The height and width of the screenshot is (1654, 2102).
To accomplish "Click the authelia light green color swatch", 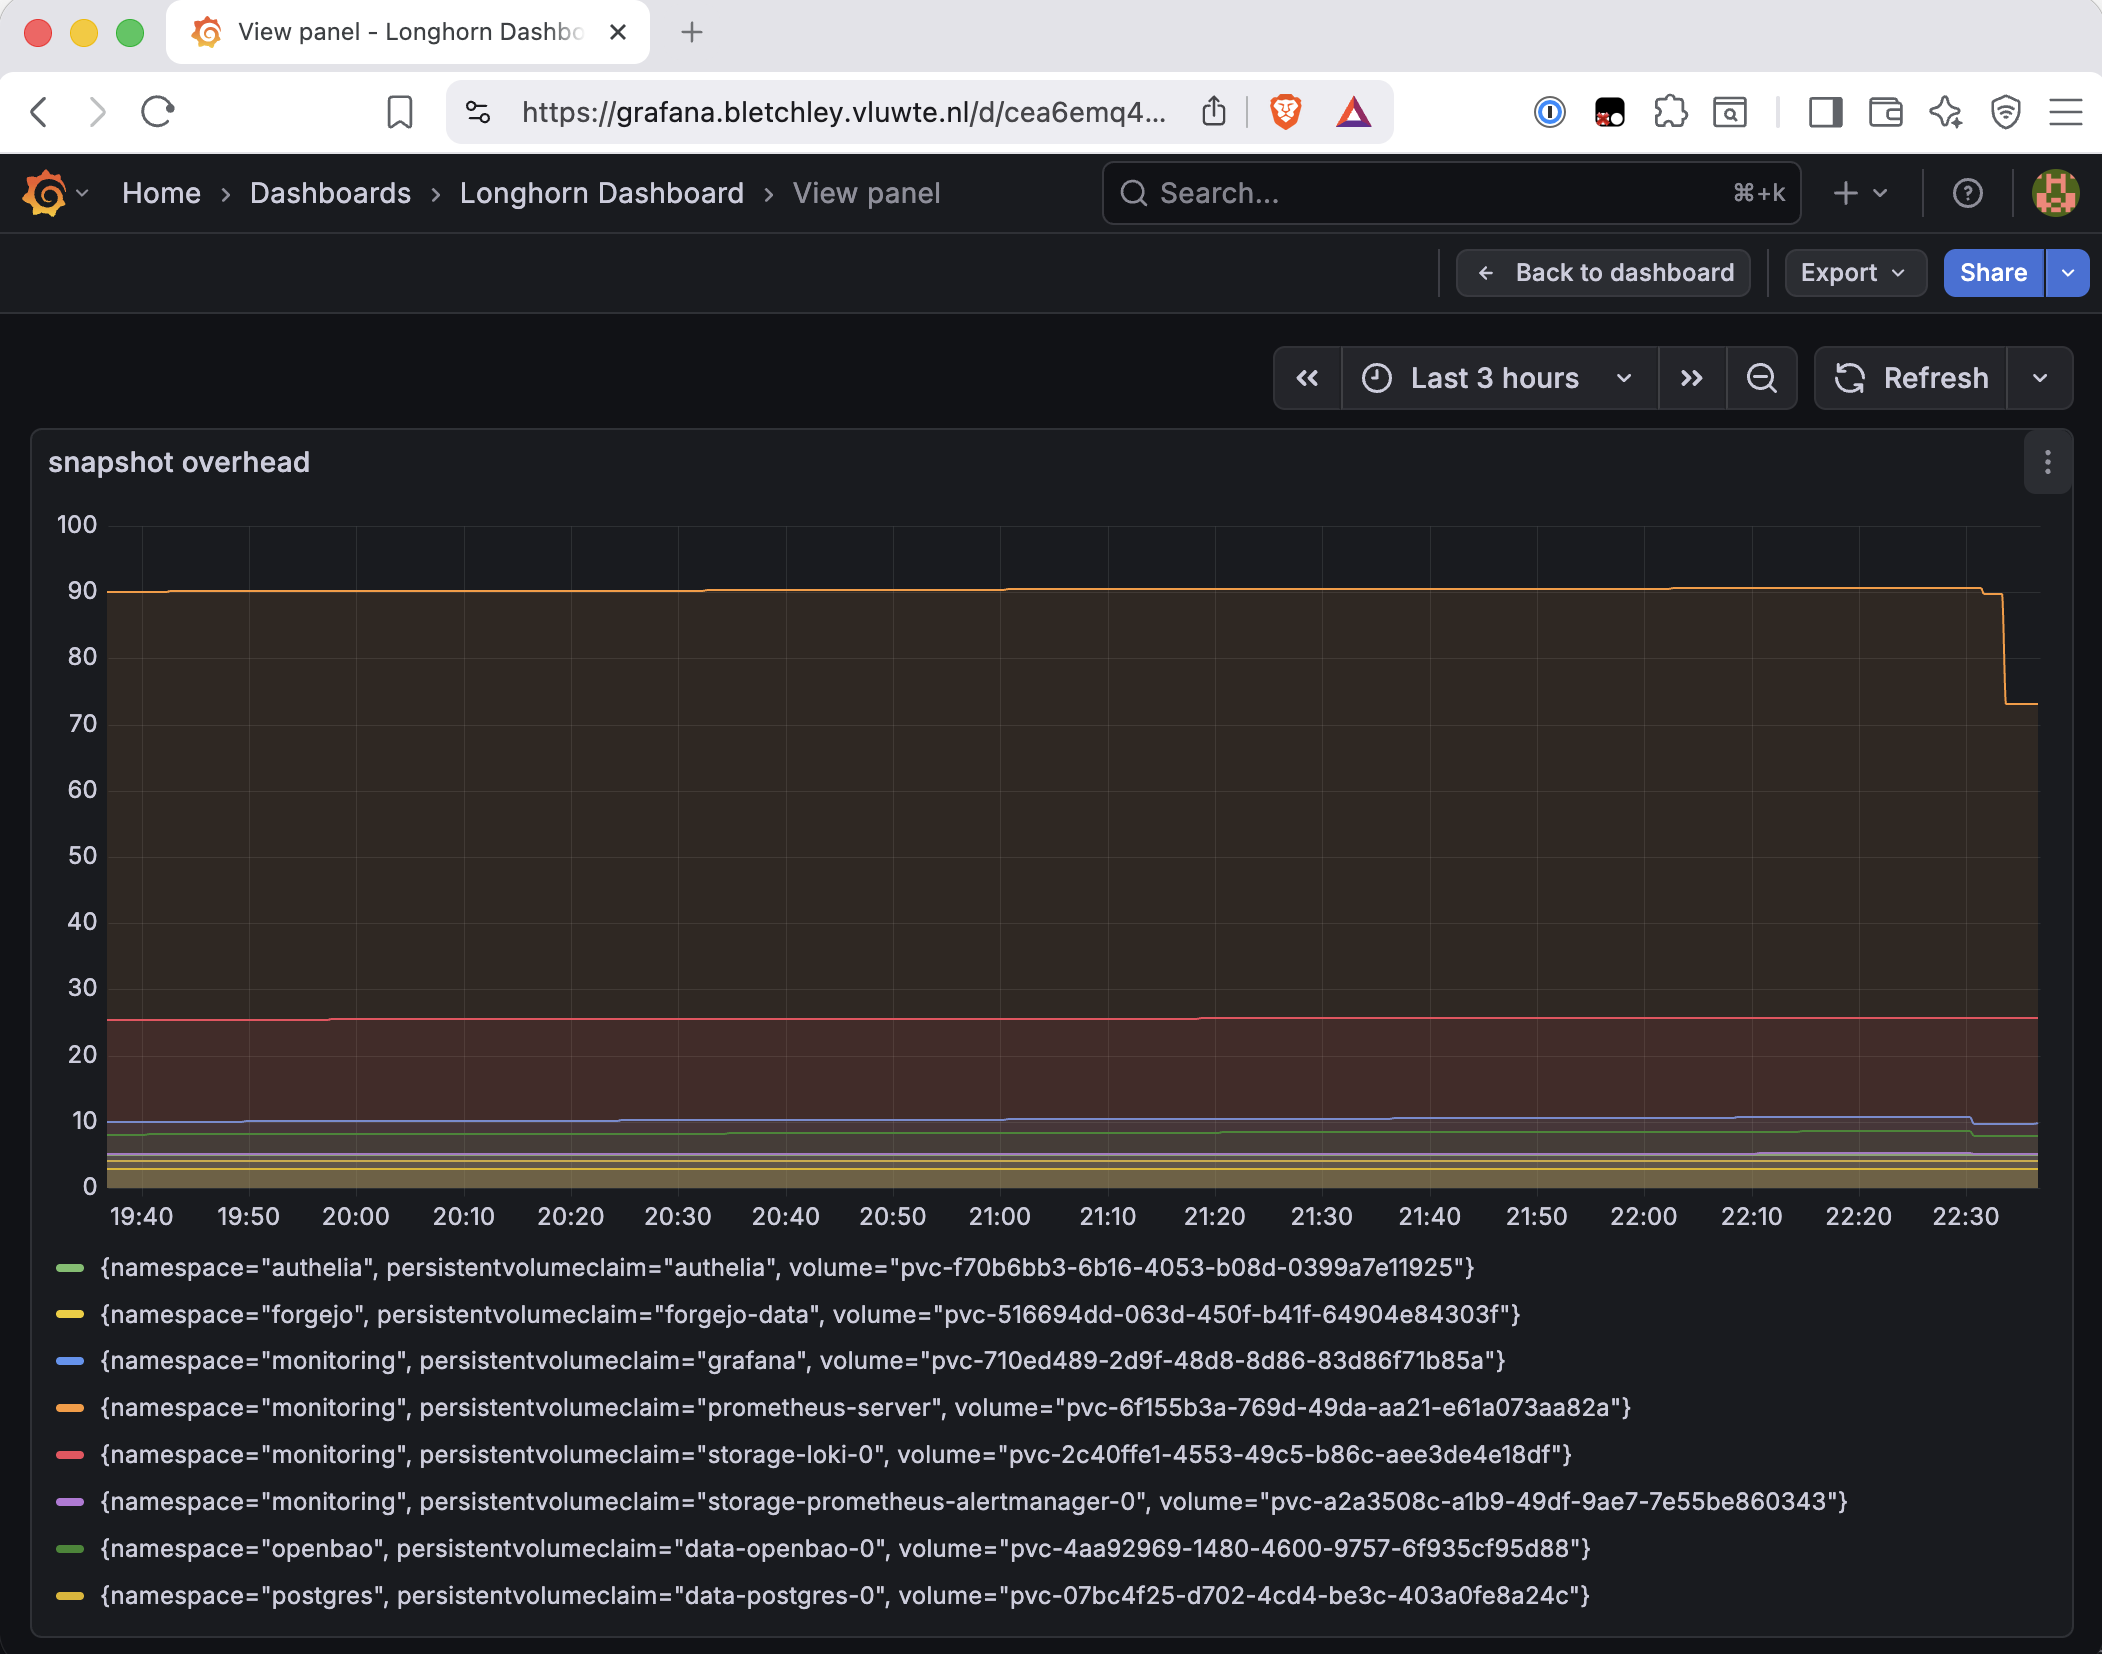I will [70, 1268].
